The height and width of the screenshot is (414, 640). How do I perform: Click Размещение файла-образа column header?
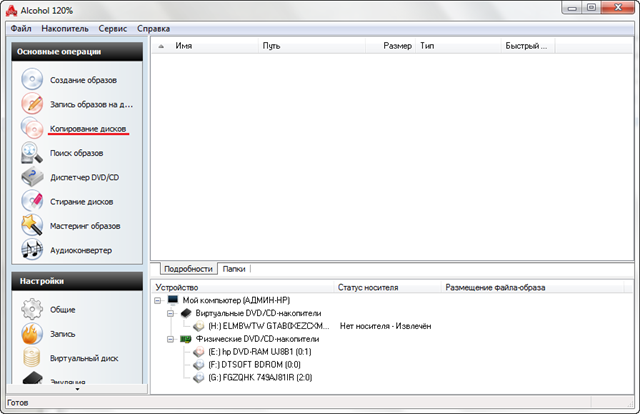[x=533, y=287]
